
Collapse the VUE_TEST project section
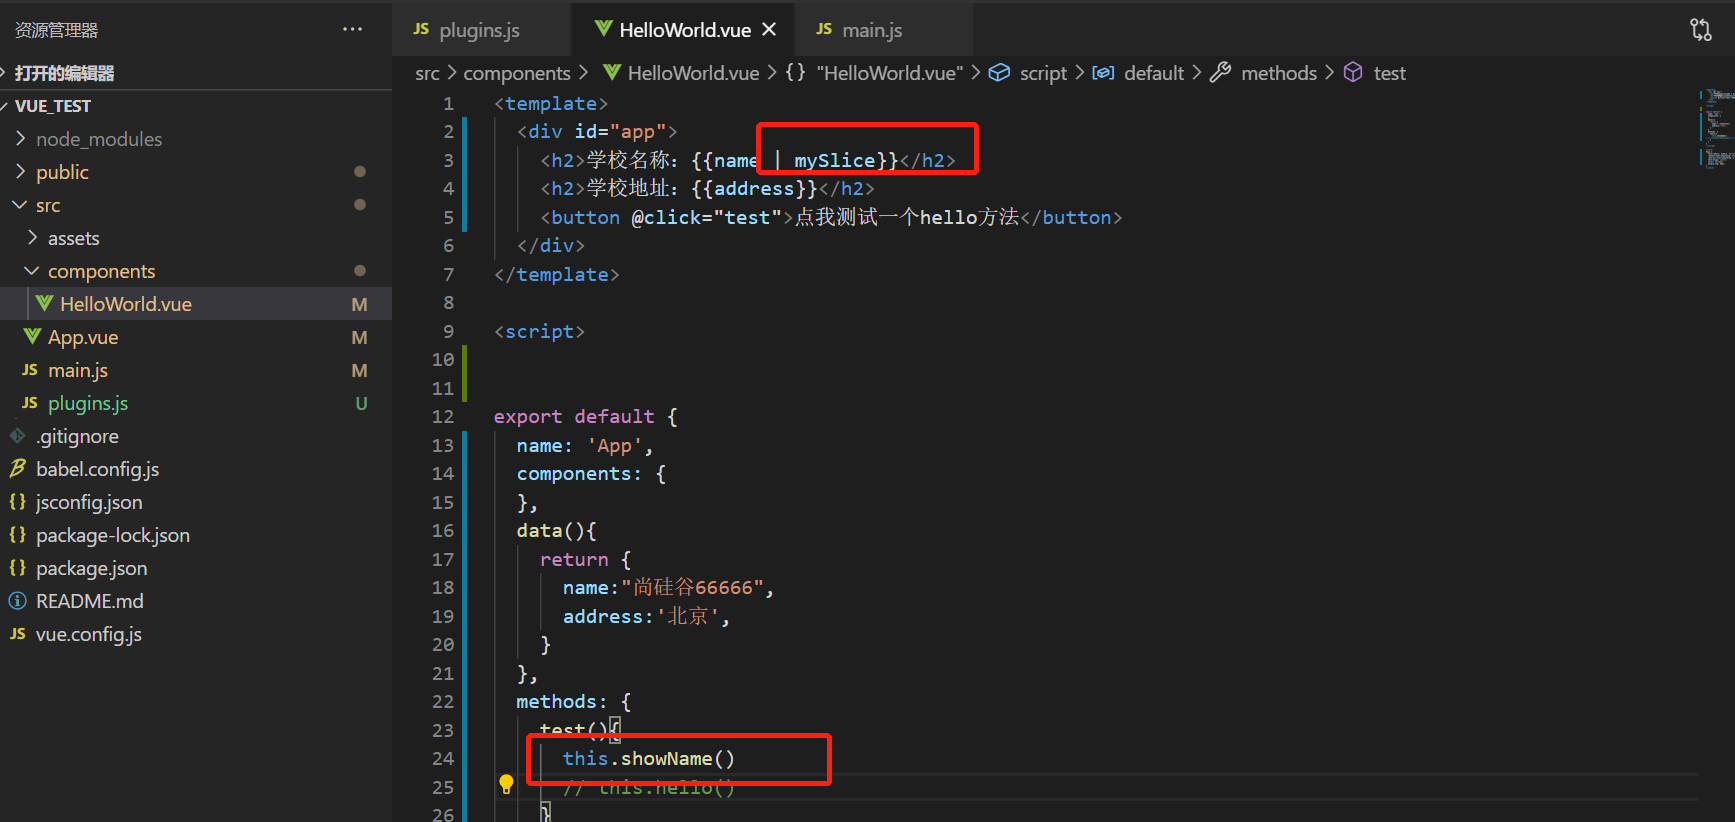196,106
